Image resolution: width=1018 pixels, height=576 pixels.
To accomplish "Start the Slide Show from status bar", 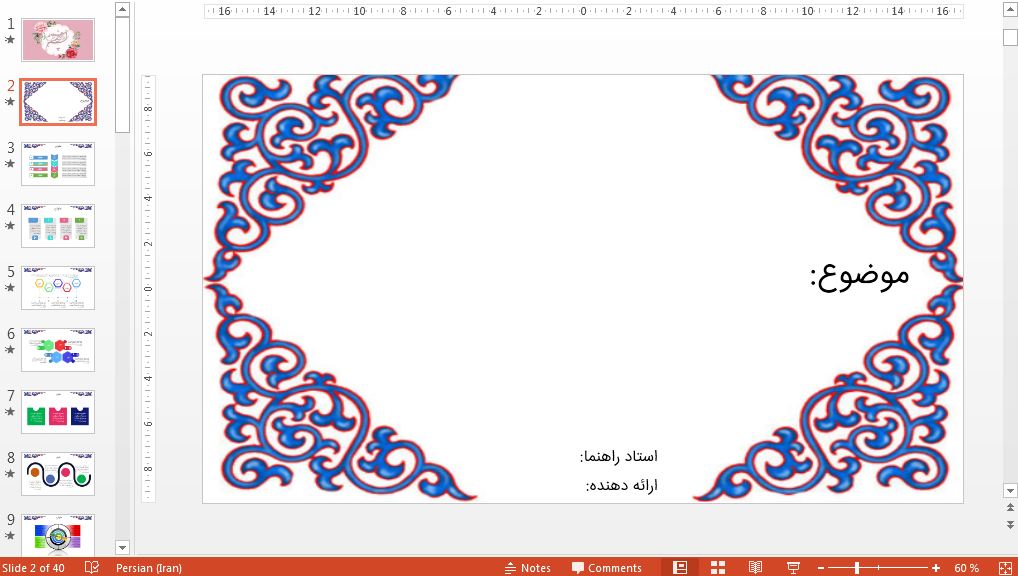I will (793, 567).
